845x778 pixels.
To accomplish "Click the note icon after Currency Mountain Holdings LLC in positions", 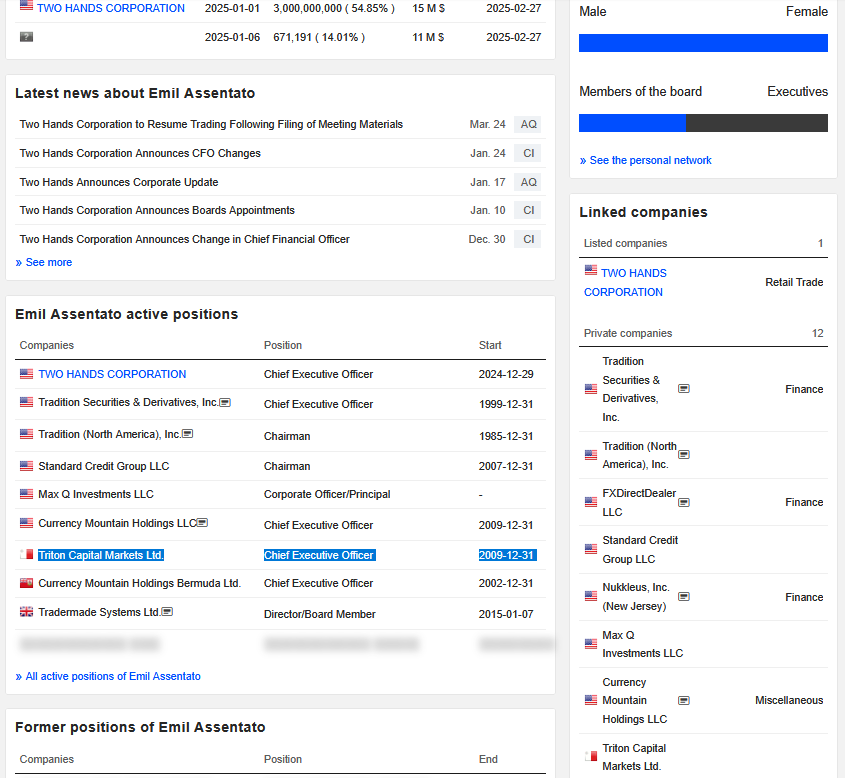I will click(x=203, y=523).
